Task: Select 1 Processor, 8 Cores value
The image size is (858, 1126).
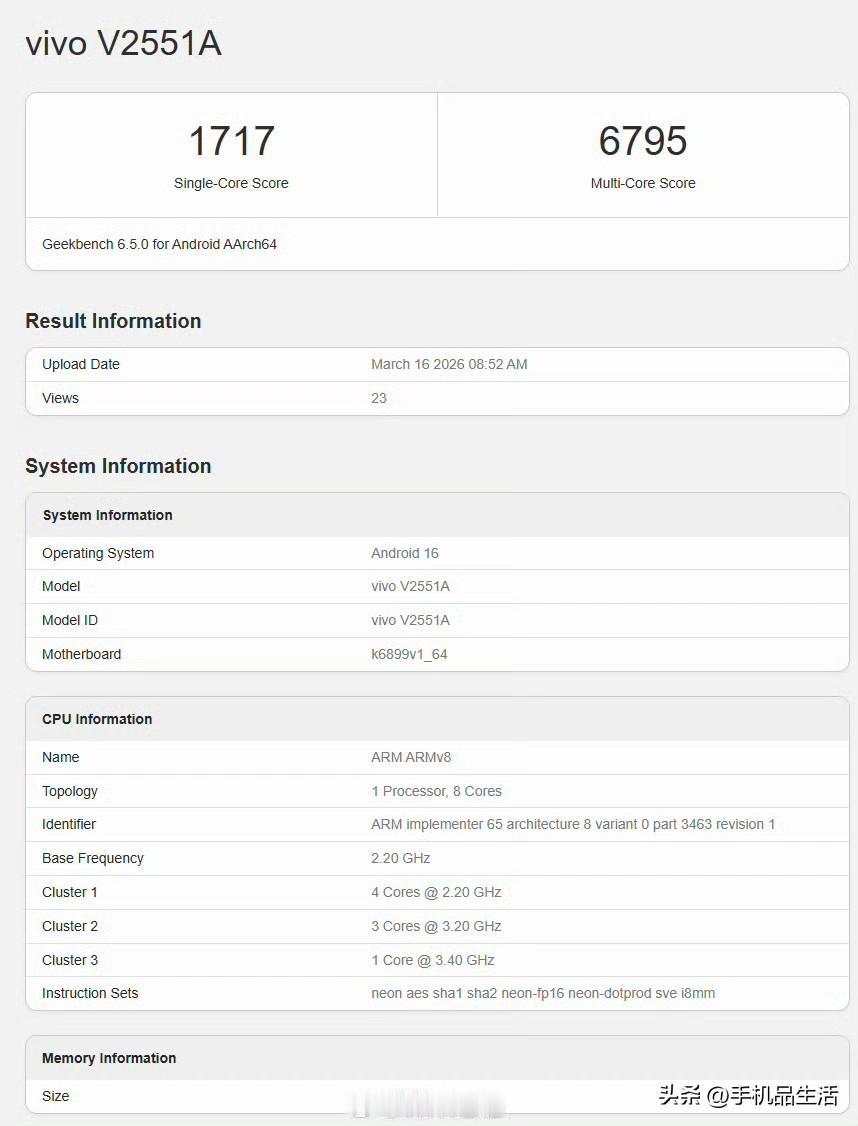Action: pos(437,791)
